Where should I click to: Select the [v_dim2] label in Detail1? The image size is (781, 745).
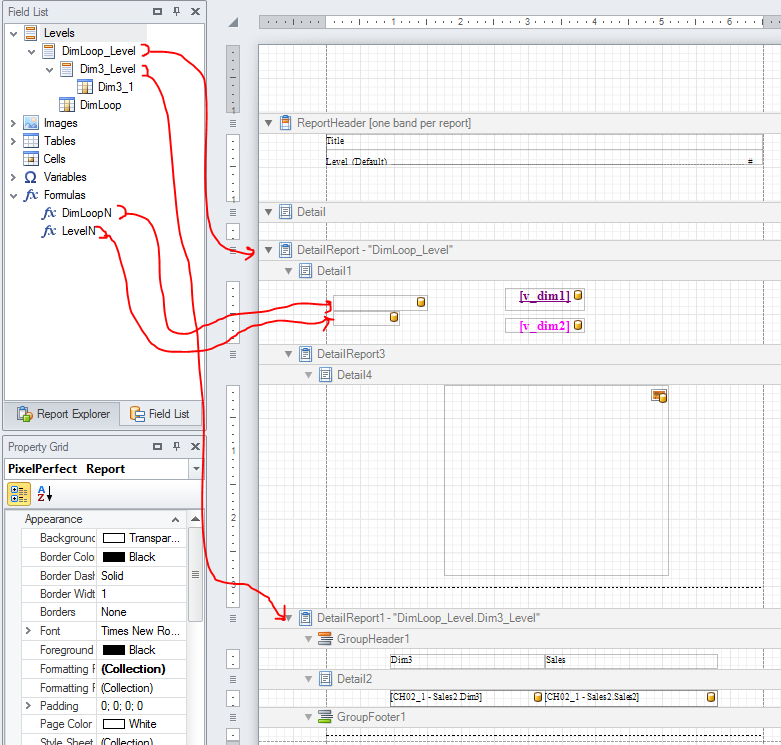[x=544, y=326]
